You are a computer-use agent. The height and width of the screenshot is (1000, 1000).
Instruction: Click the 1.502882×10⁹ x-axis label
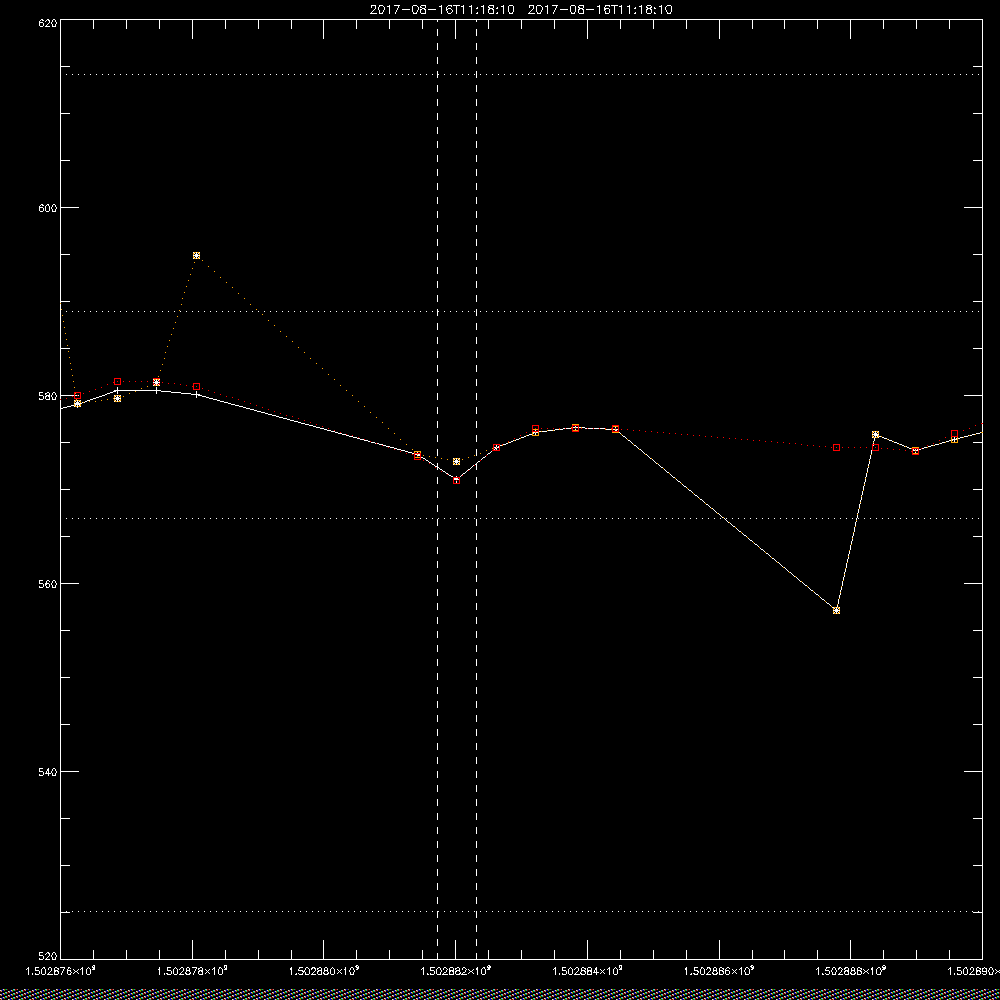pos(455,971)
